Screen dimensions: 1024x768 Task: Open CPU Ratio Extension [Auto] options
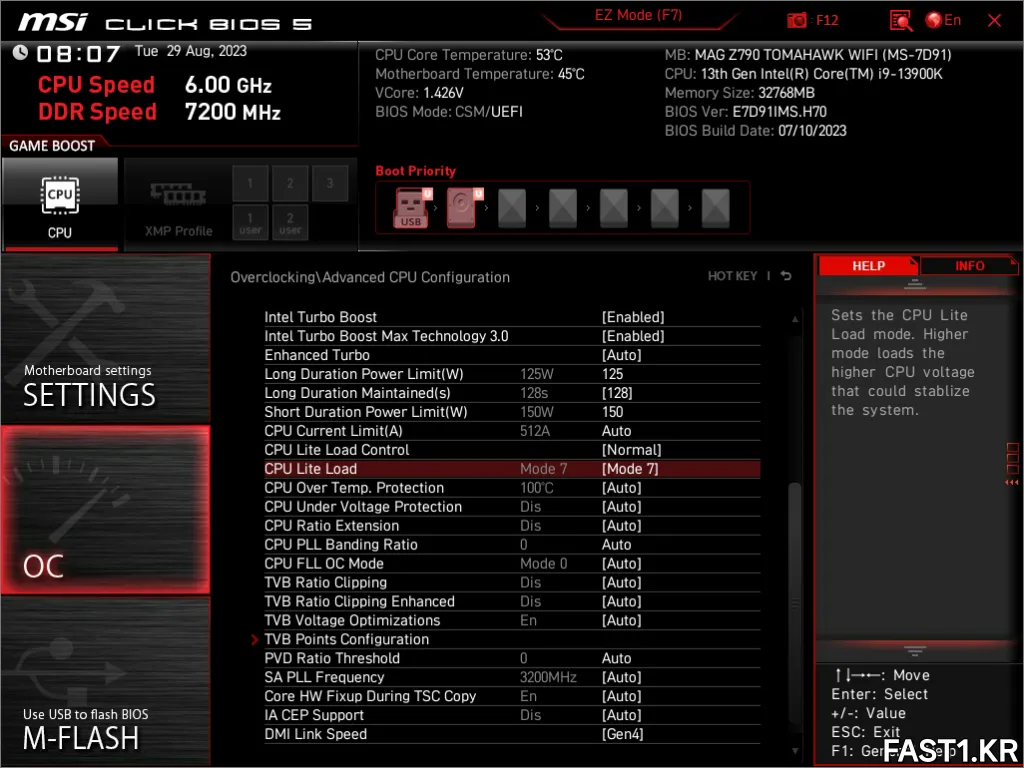(621, 526)
